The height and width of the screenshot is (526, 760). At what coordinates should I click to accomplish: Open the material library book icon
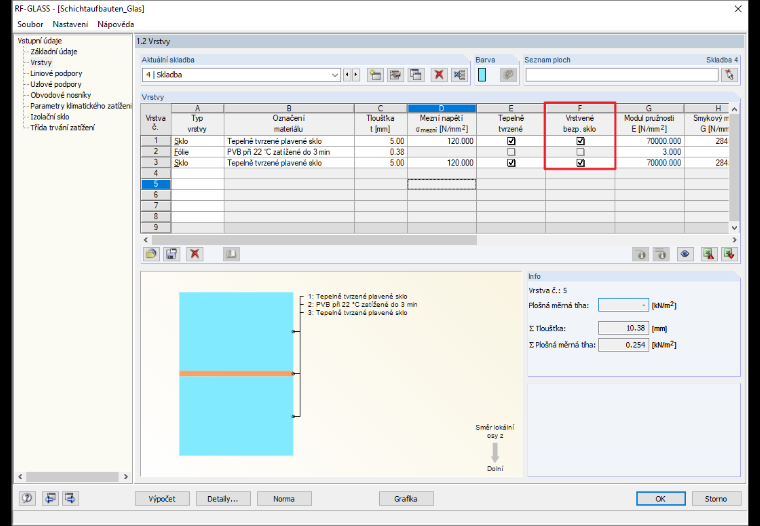(x=231, y=254)
